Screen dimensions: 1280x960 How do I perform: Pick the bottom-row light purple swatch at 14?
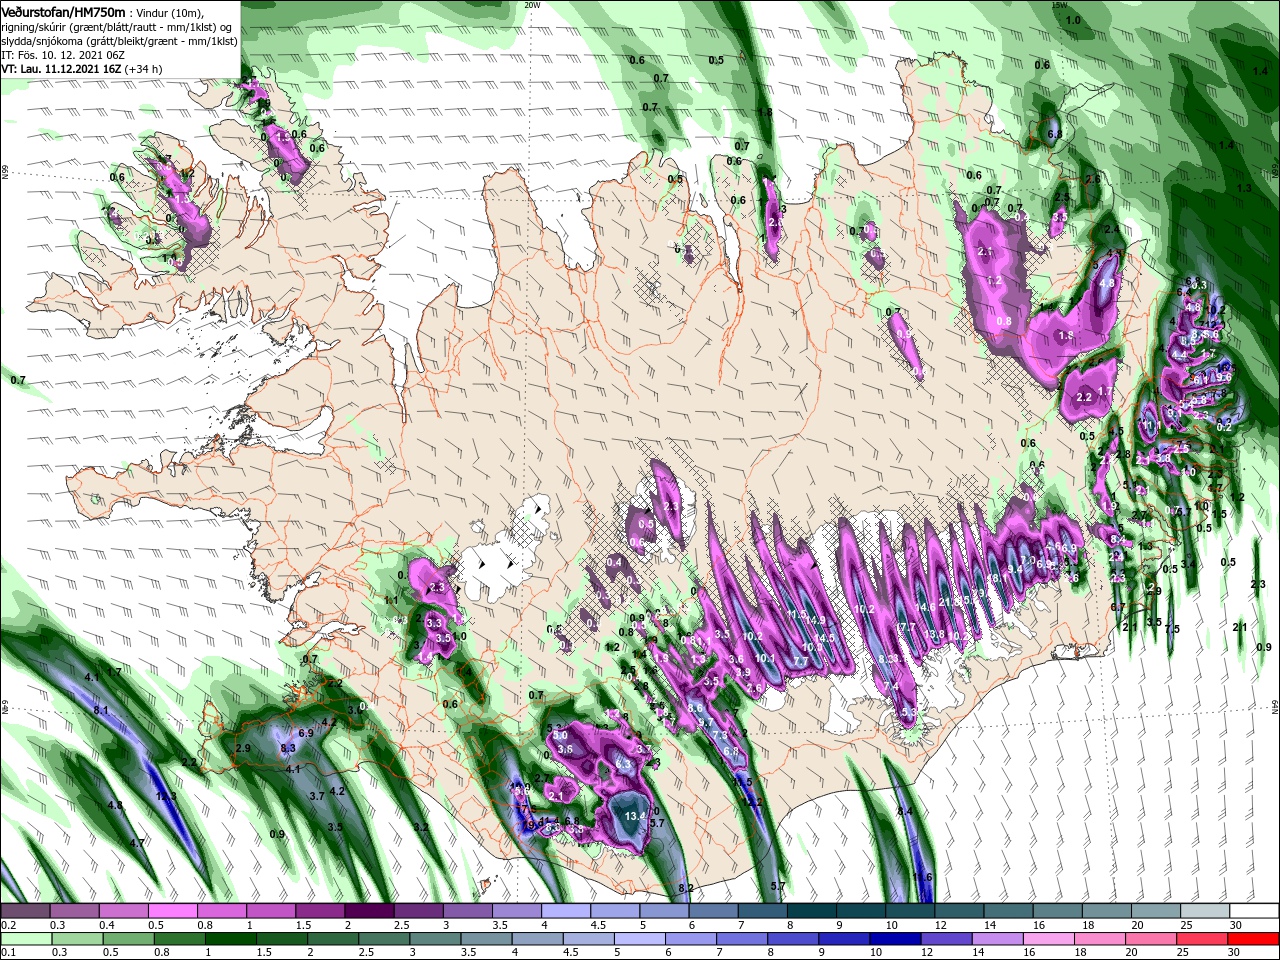pos(996,939)
